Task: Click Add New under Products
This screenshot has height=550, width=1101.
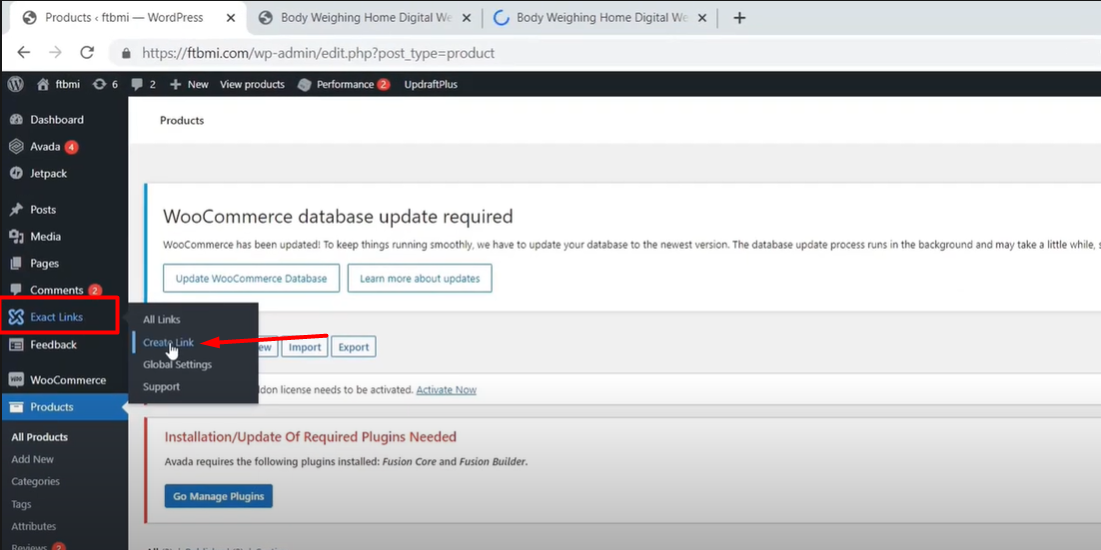Action: (32, 459)
